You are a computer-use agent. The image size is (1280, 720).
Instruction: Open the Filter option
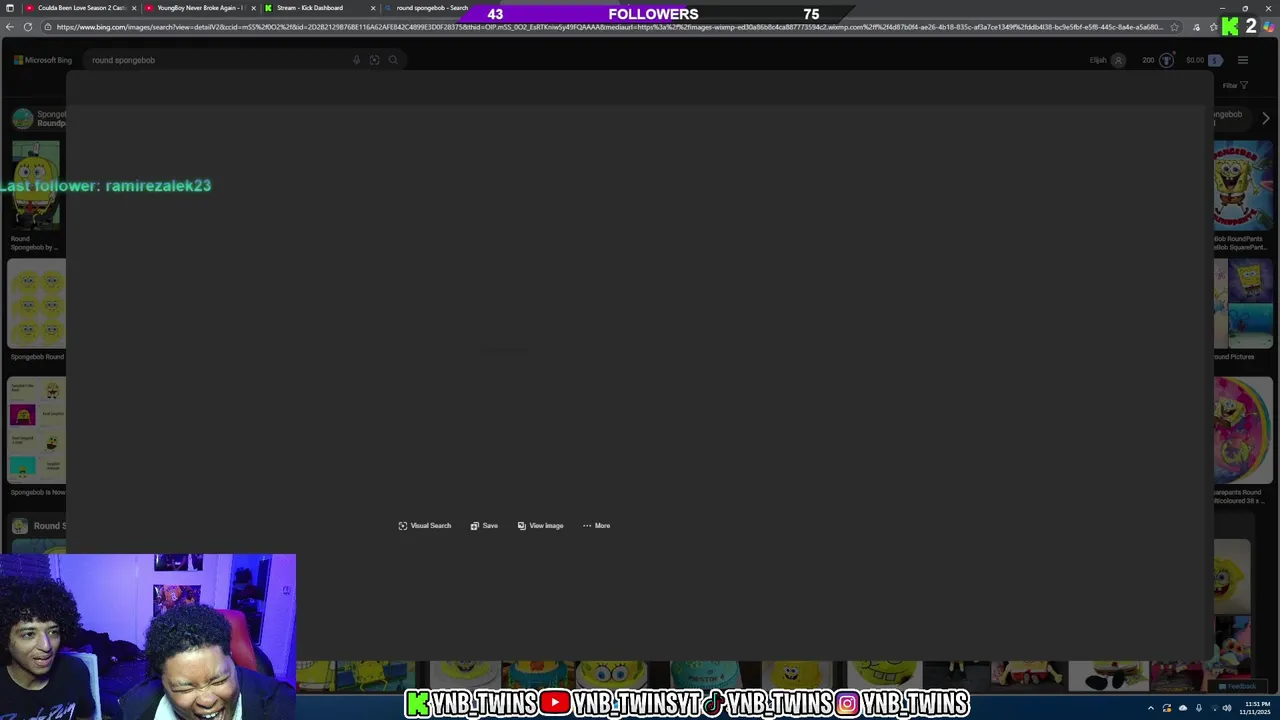click(x=1235, y=85)
